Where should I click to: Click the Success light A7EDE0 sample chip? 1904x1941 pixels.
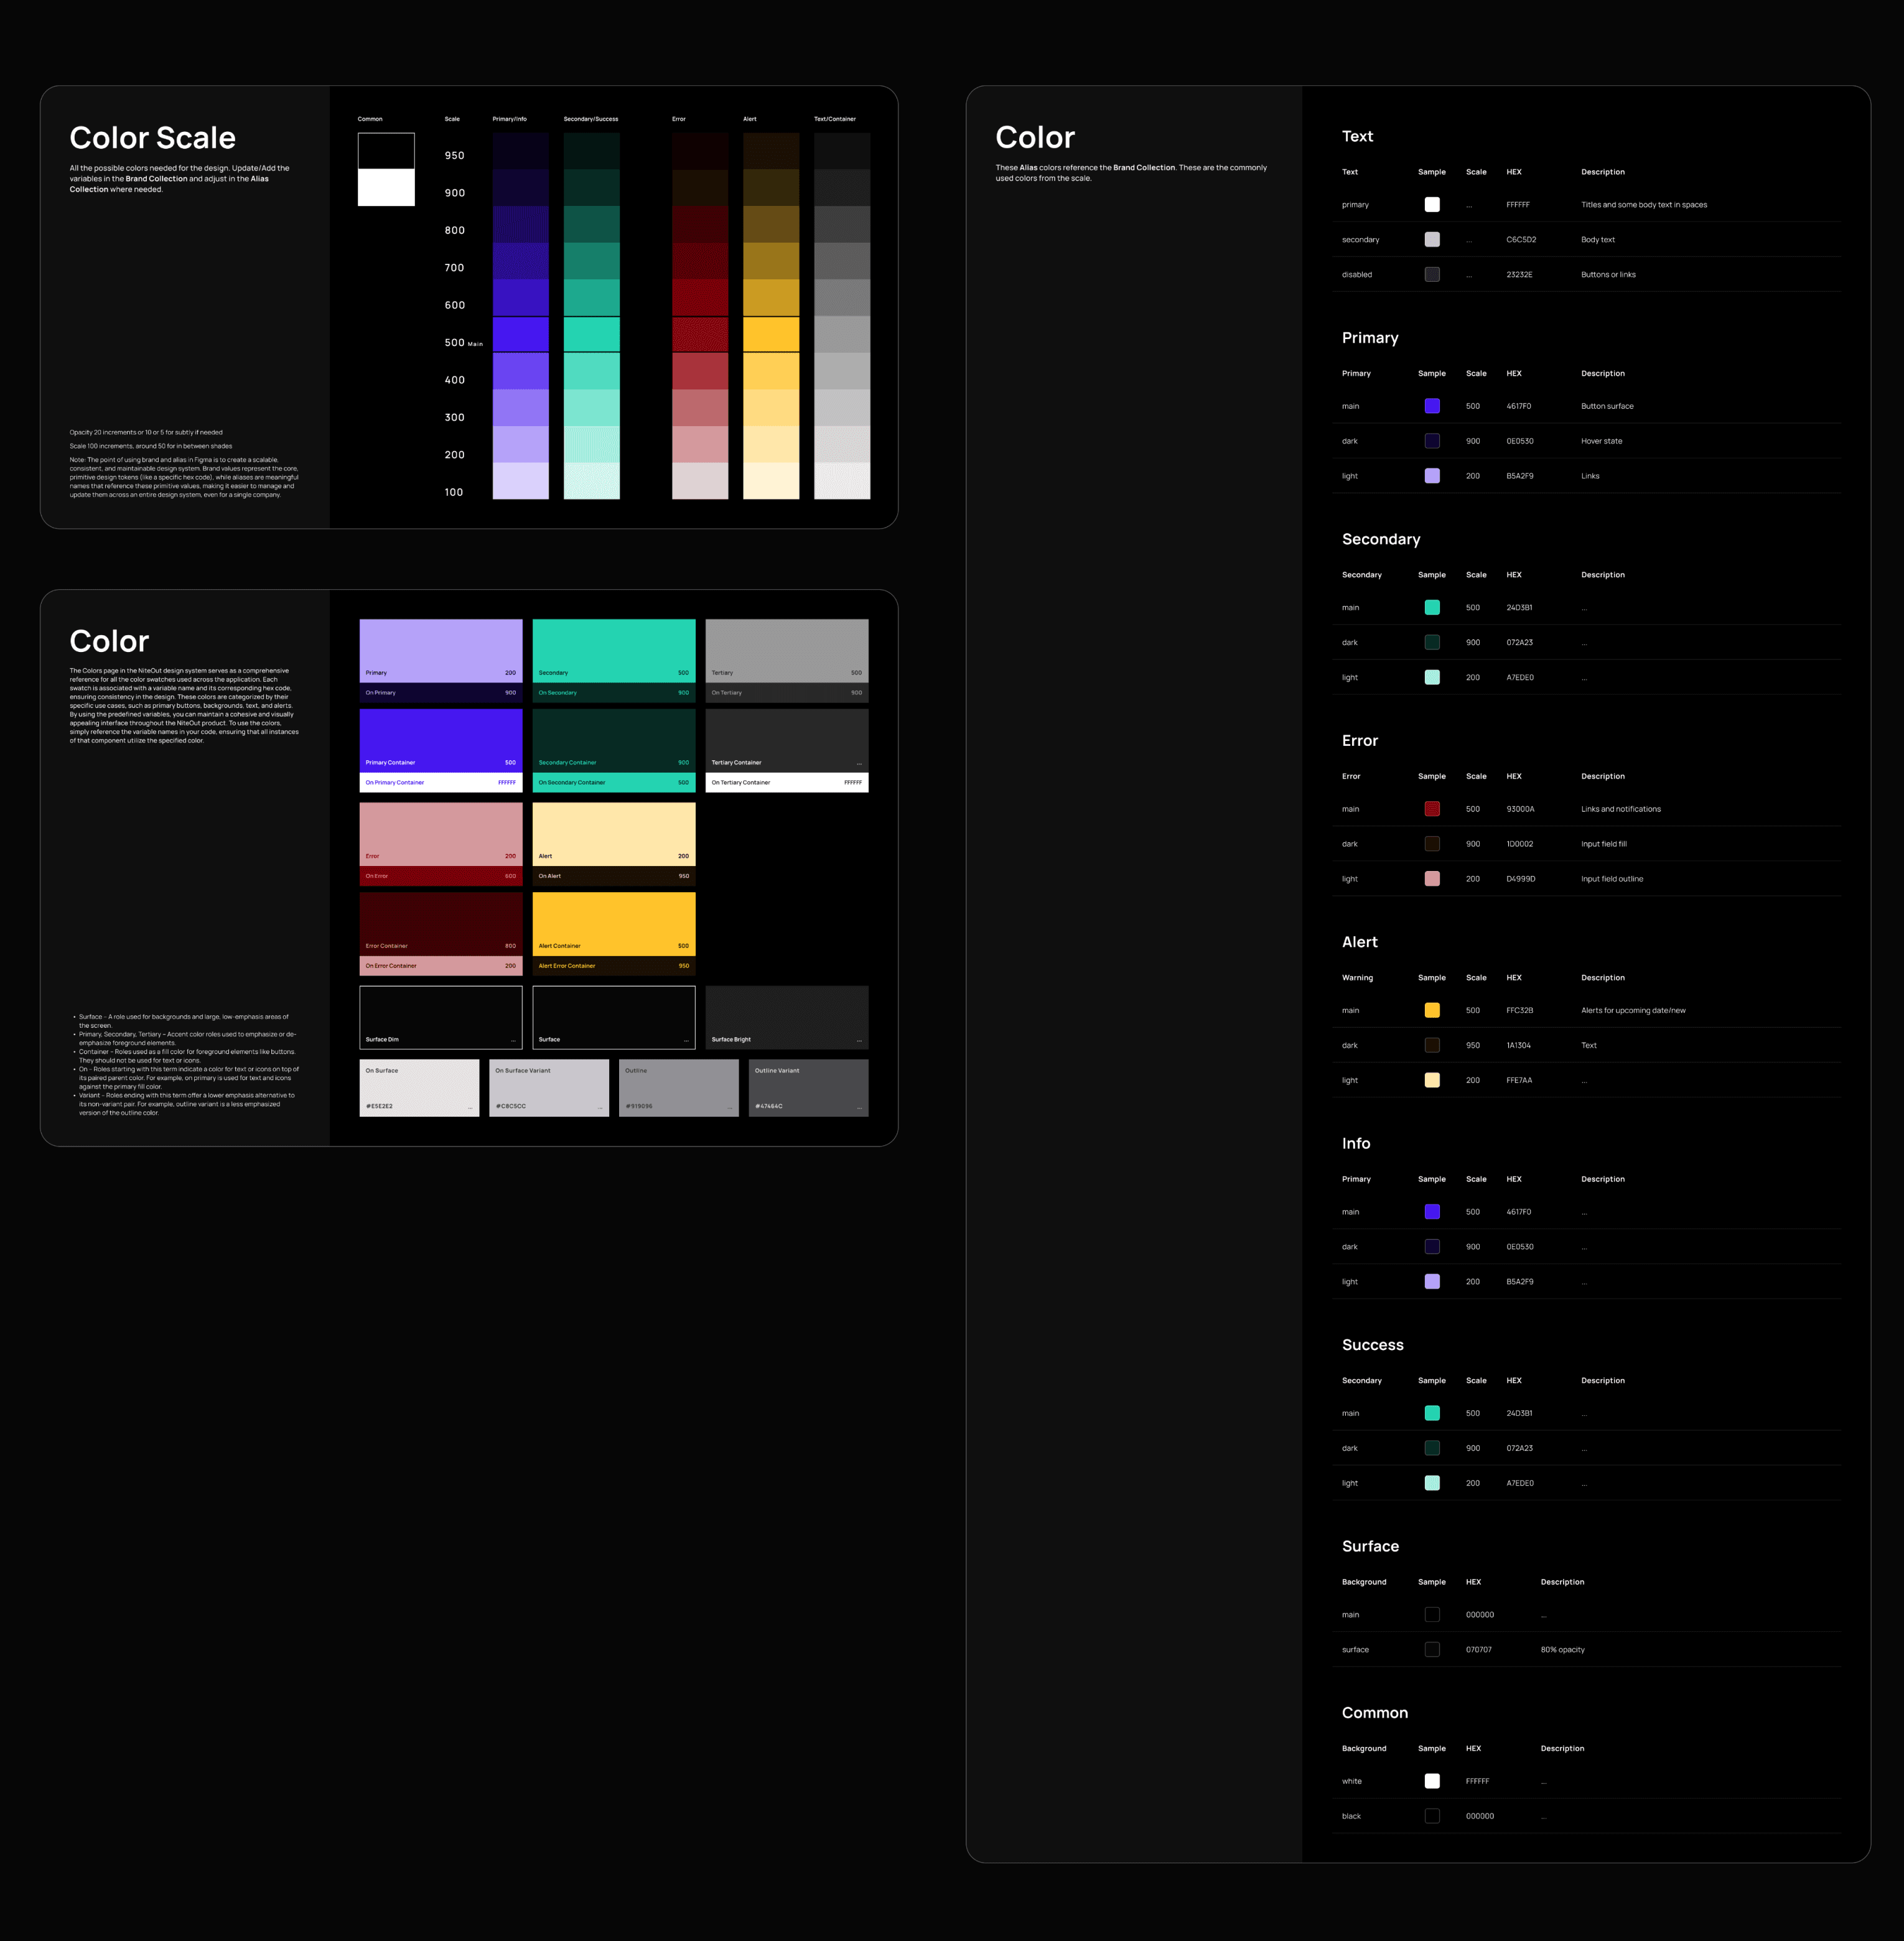pos(1431,1483)
